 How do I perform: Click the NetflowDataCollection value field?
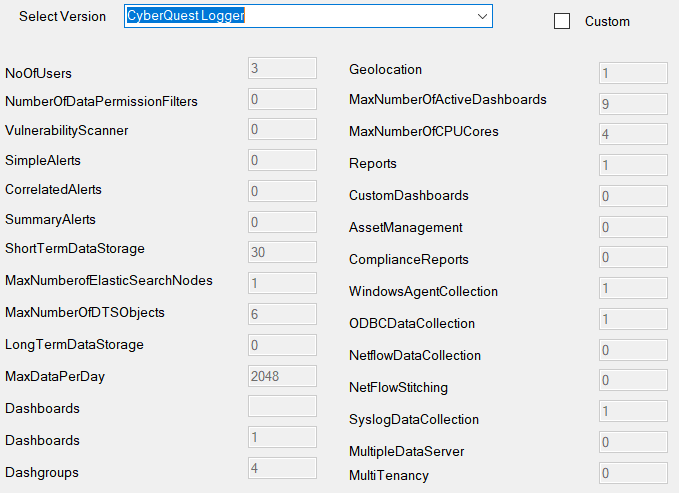click(x=633, y=350)
